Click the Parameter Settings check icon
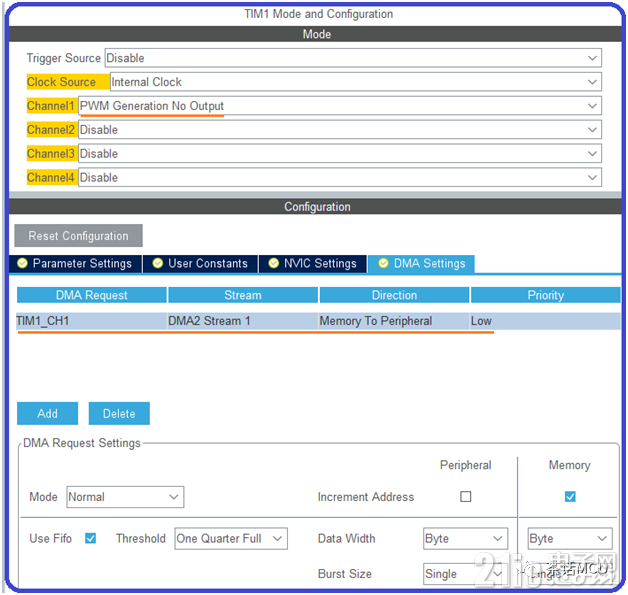 coord(22,263)
